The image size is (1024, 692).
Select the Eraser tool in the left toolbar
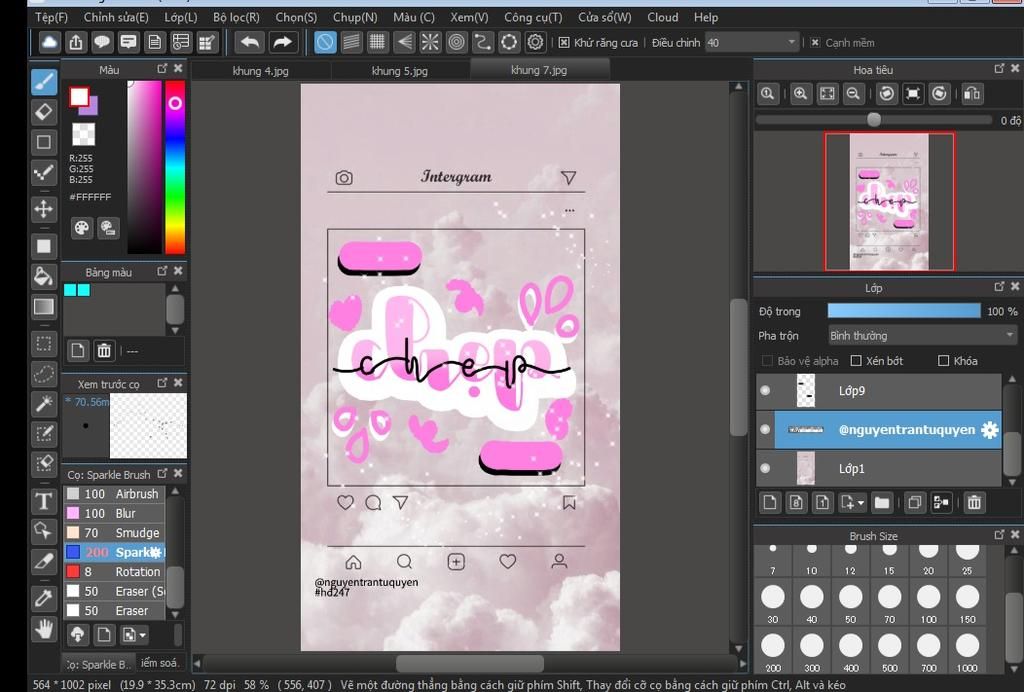point(44,112)
